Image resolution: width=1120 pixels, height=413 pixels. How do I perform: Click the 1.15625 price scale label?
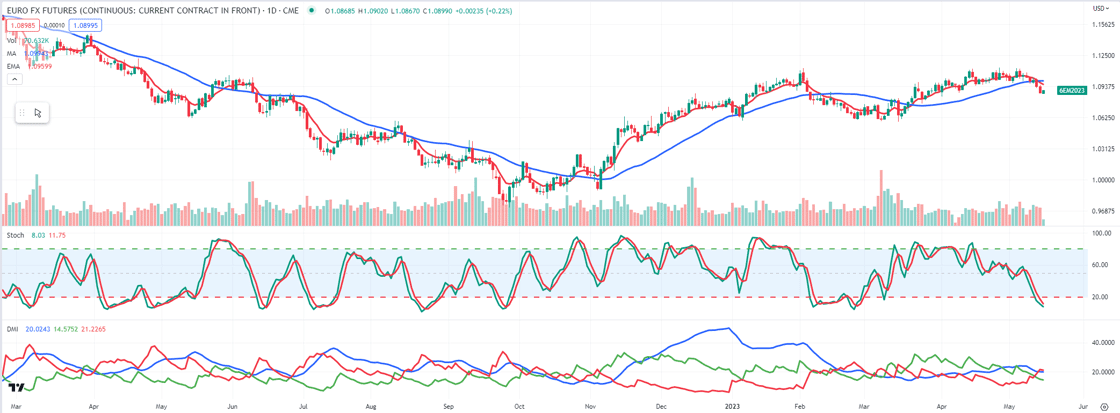(1103, 25)
